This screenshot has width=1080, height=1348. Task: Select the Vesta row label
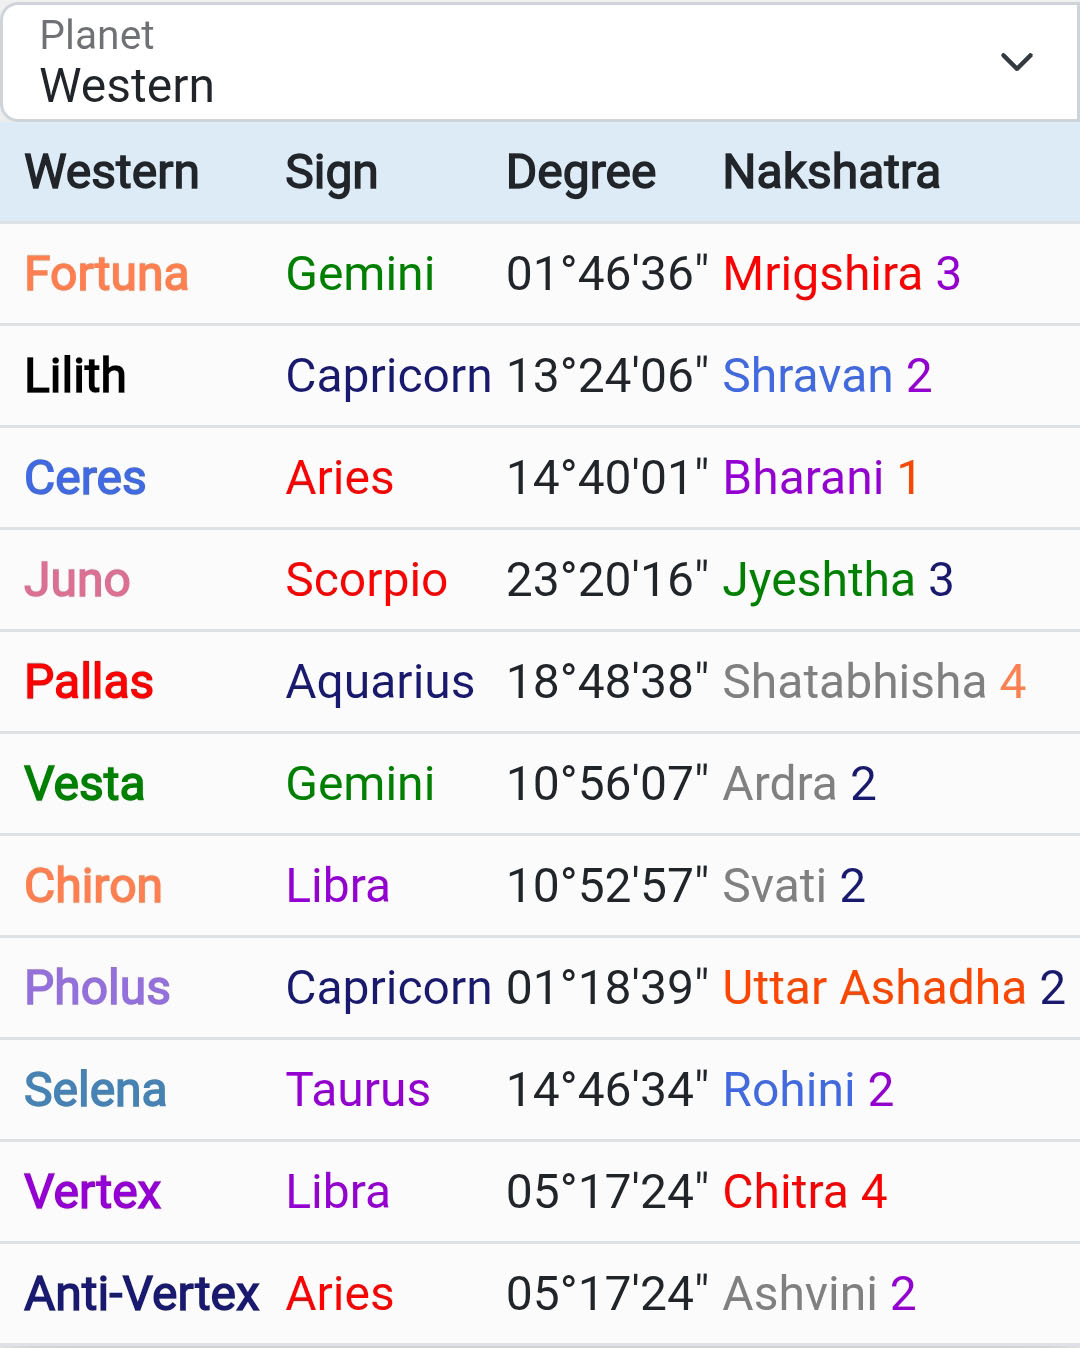point(84,784)
